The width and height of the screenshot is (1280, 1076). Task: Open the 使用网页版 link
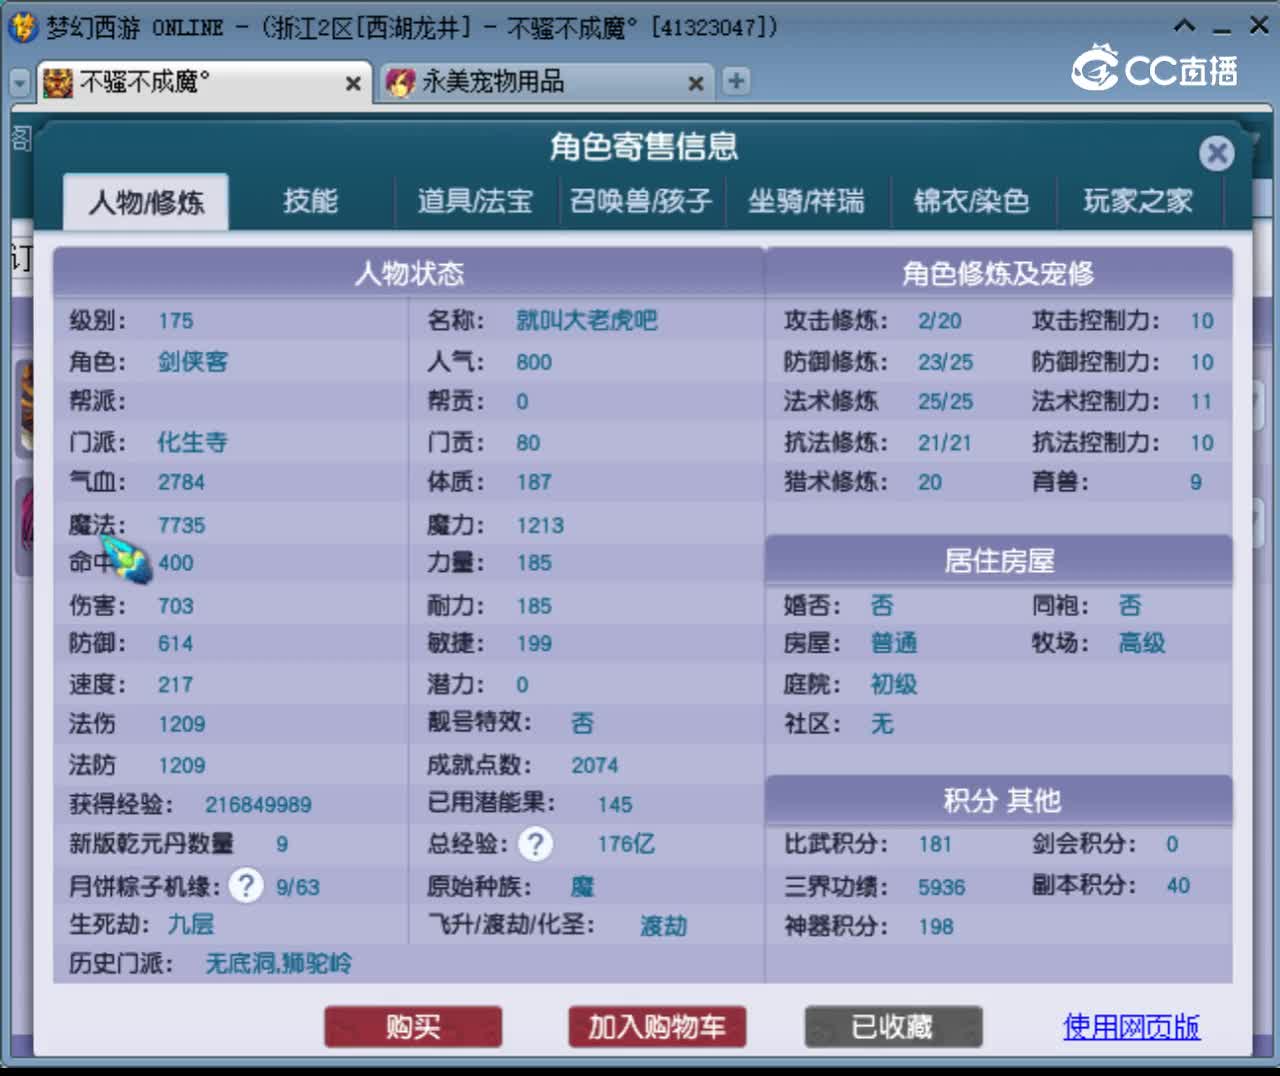1131,1026
